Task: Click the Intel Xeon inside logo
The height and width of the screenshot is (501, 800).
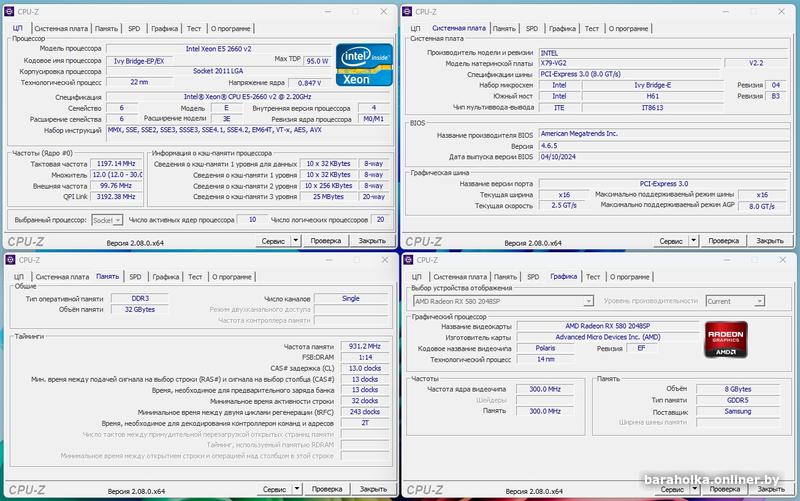Action: [364, 64]
